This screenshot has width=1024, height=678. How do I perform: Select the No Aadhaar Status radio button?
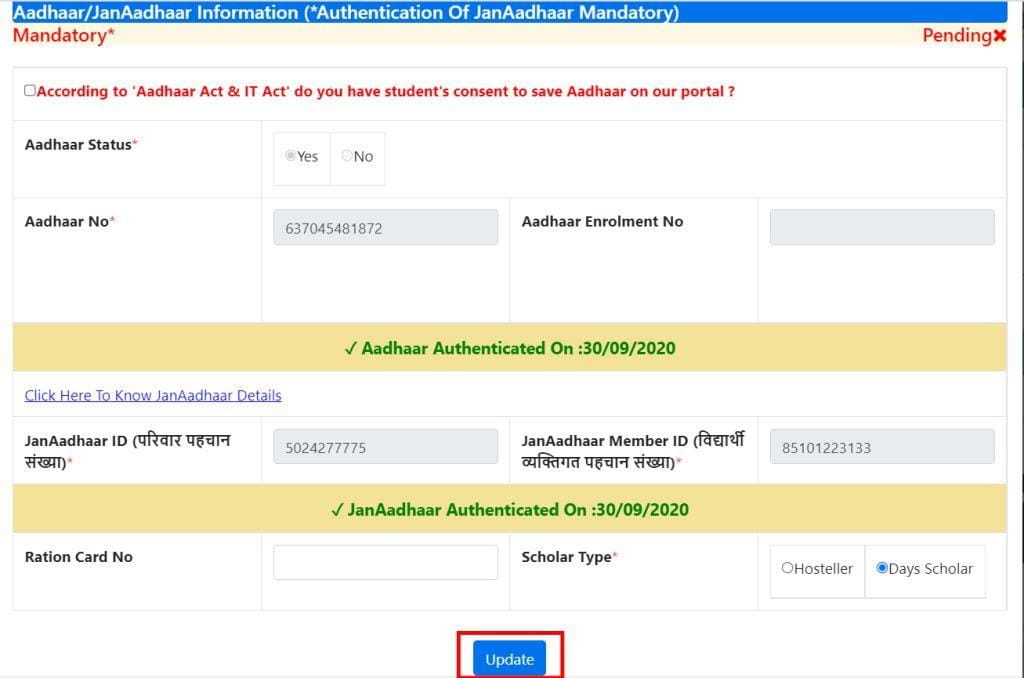[x=344, y=156]
